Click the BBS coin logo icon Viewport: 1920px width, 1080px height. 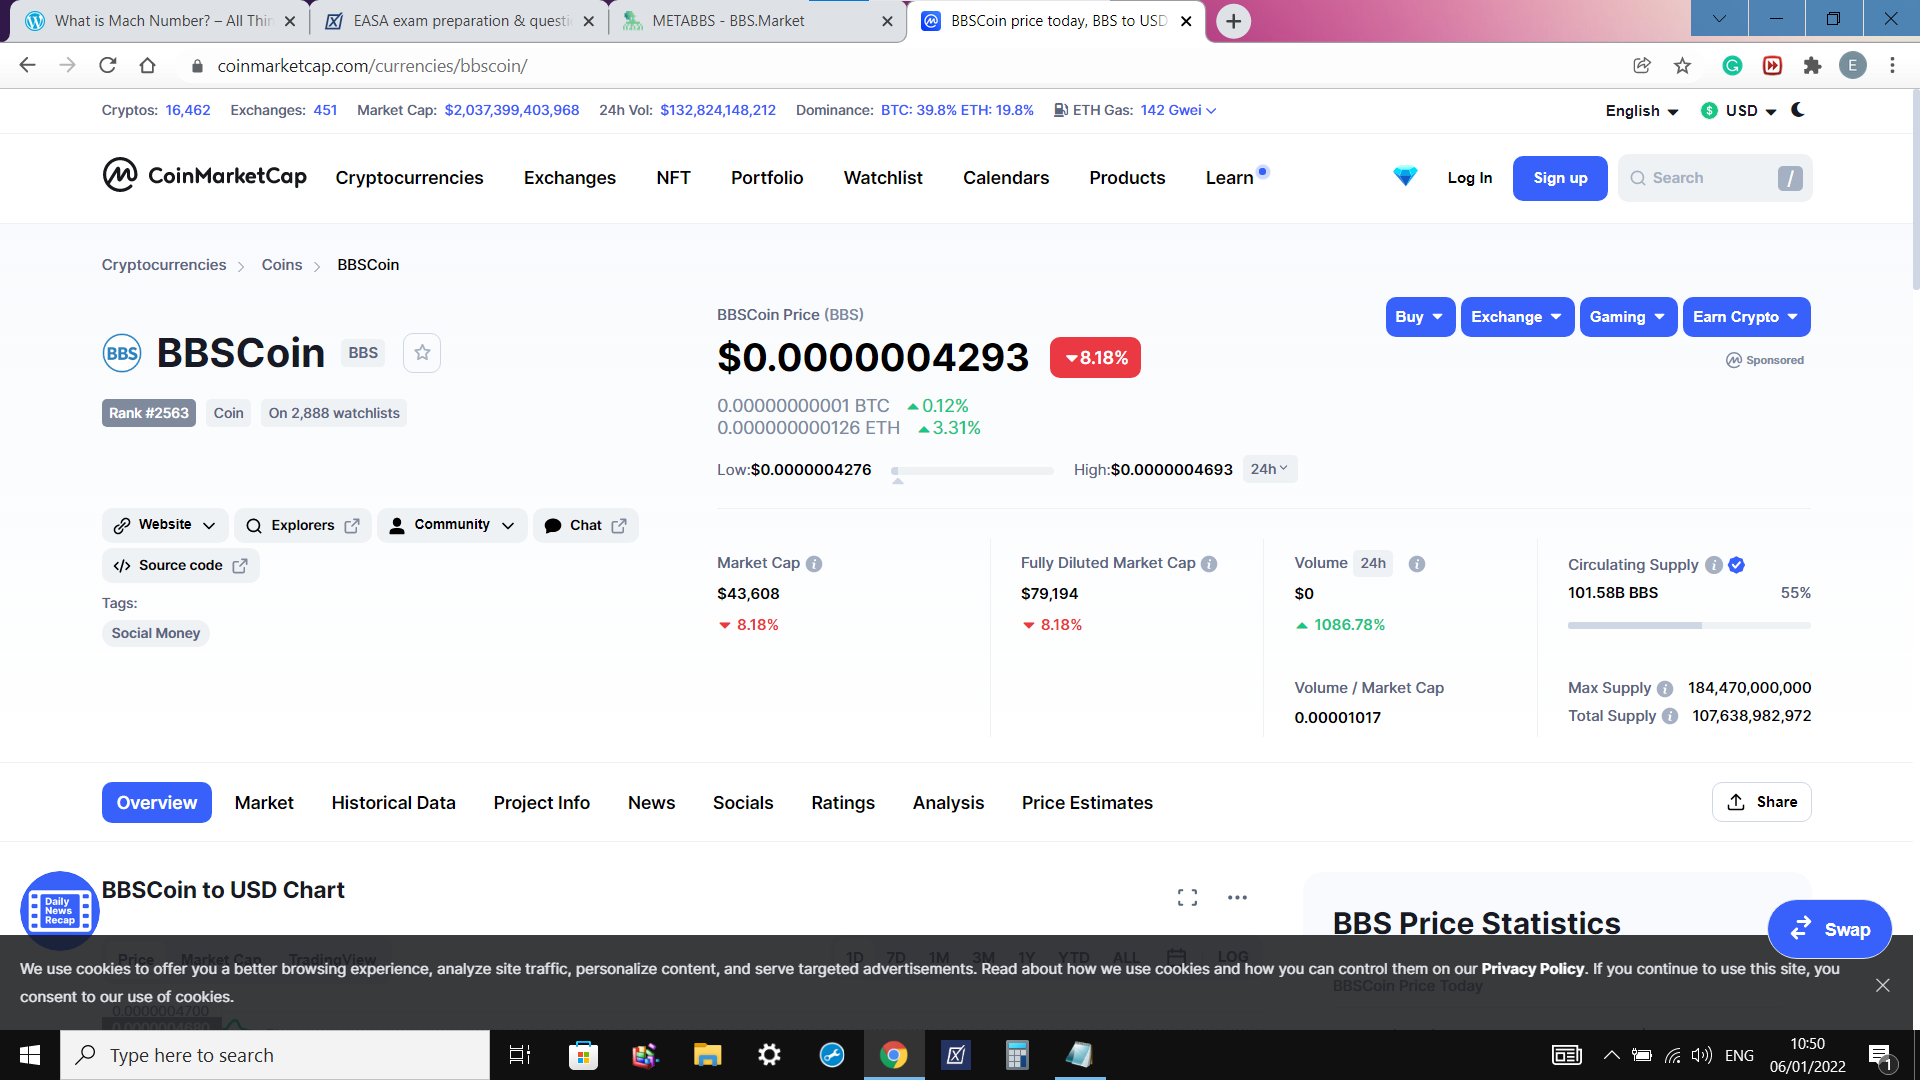point(122,353)
